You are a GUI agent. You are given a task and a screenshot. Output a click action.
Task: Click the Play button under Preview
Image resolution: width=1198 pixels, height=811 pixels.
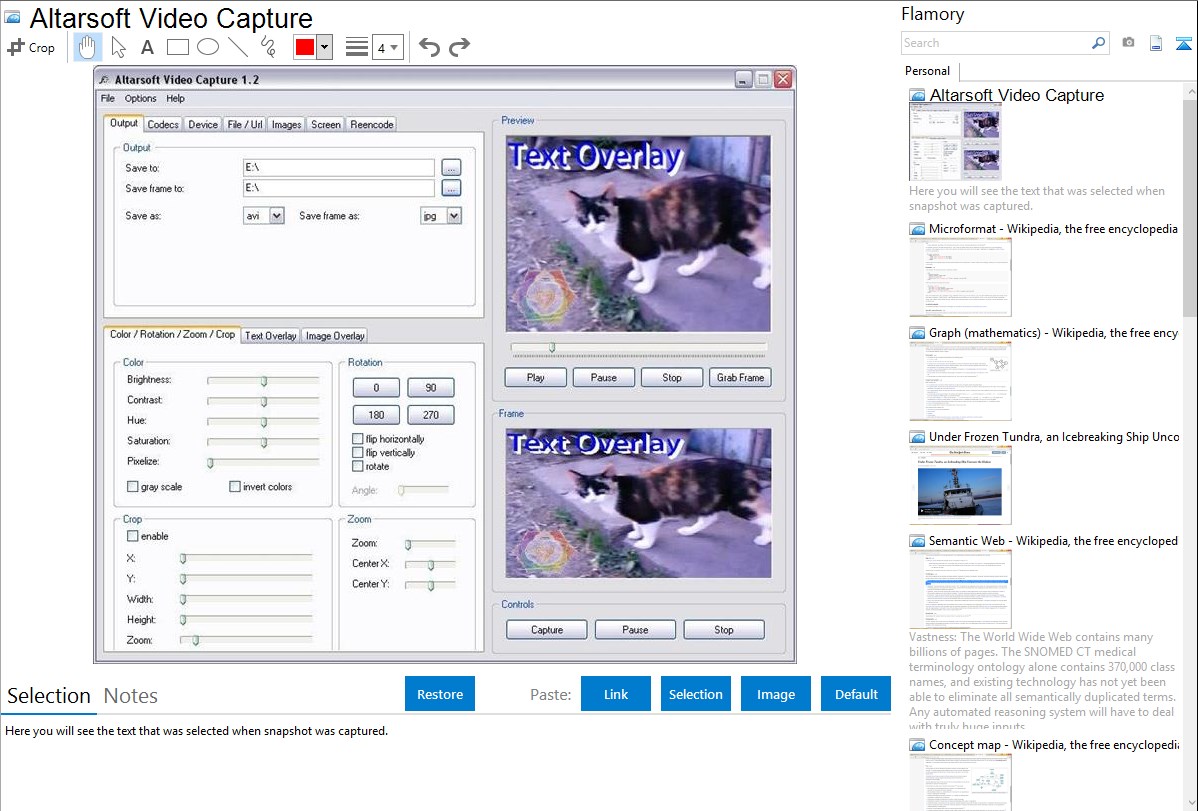pyautogui.click(x=536, y=378)
